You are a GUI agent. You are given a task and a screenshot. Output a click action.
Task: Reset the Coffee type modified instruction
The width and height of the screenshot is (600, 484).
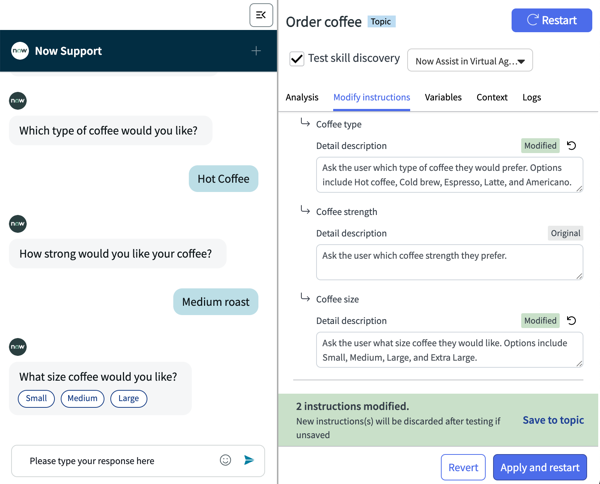[x=571, y=146]
